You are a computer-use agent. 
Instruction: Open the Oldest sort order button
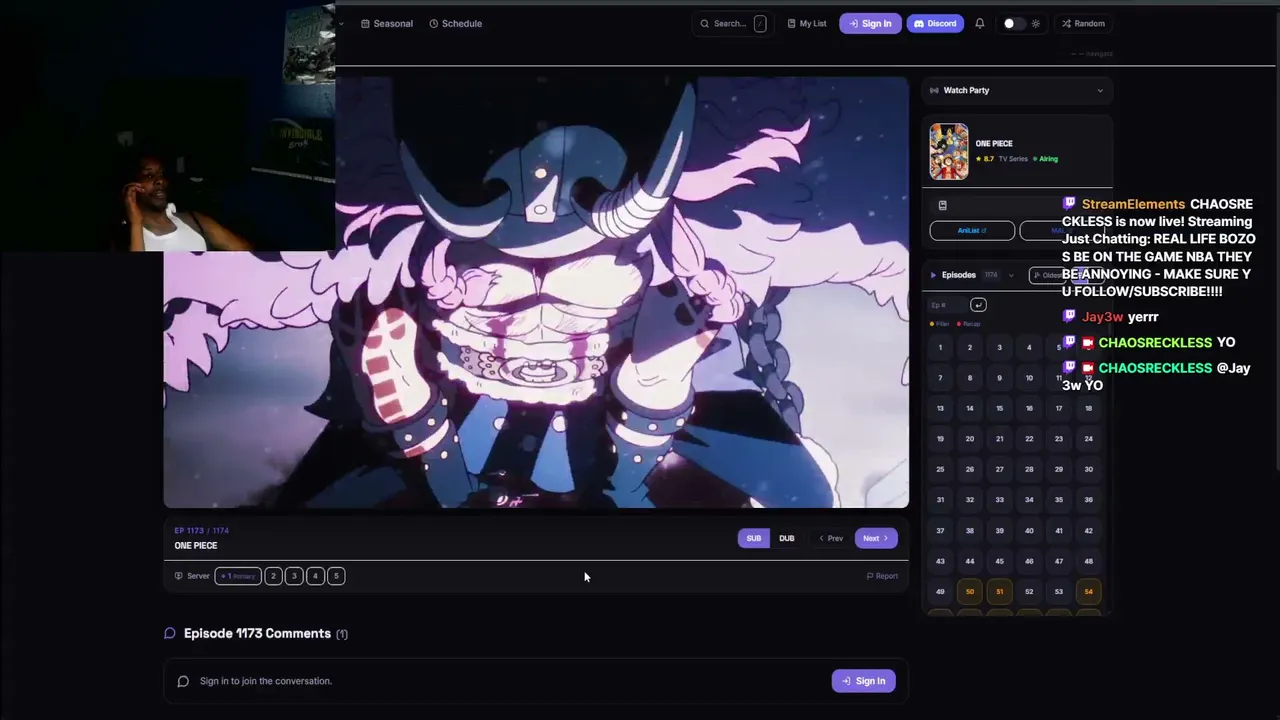(x=1049, y=275)
